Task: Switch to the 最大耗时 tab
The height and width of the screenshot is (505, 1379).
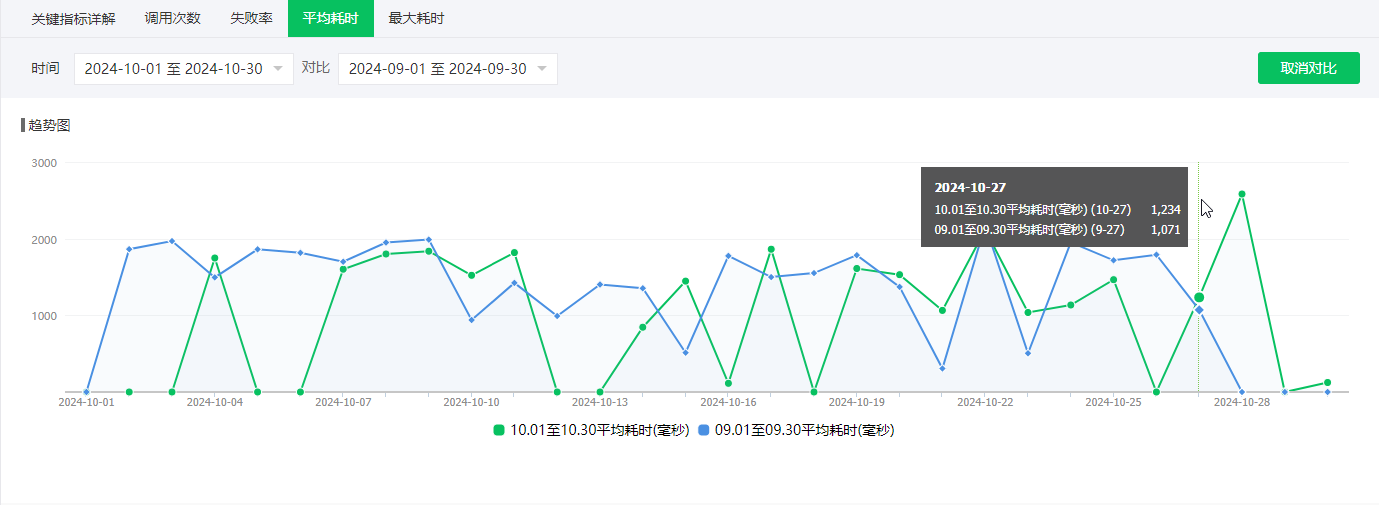Action: coord(416,18)
